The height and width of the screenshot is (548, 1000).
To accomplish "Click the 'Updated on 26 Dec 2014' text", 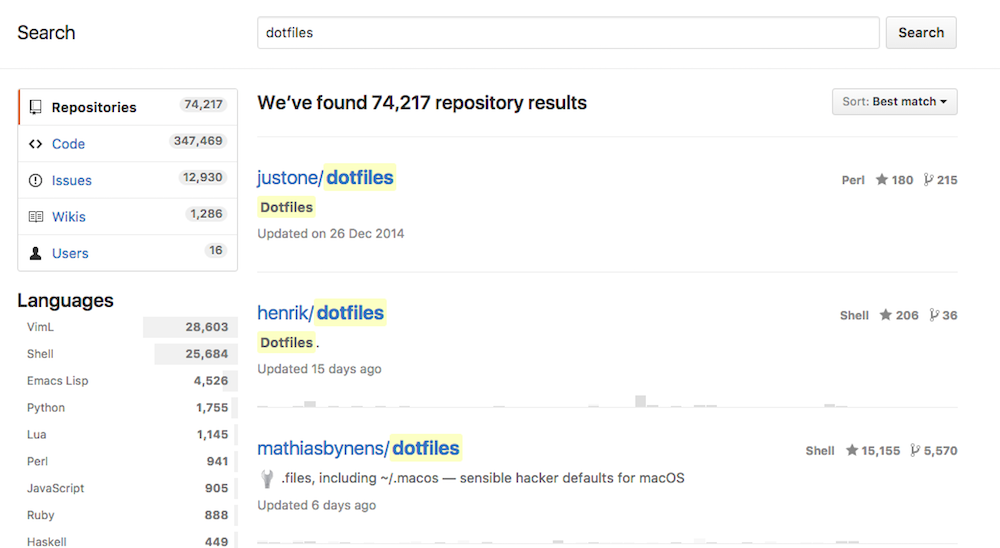I will tap(330, 233).
